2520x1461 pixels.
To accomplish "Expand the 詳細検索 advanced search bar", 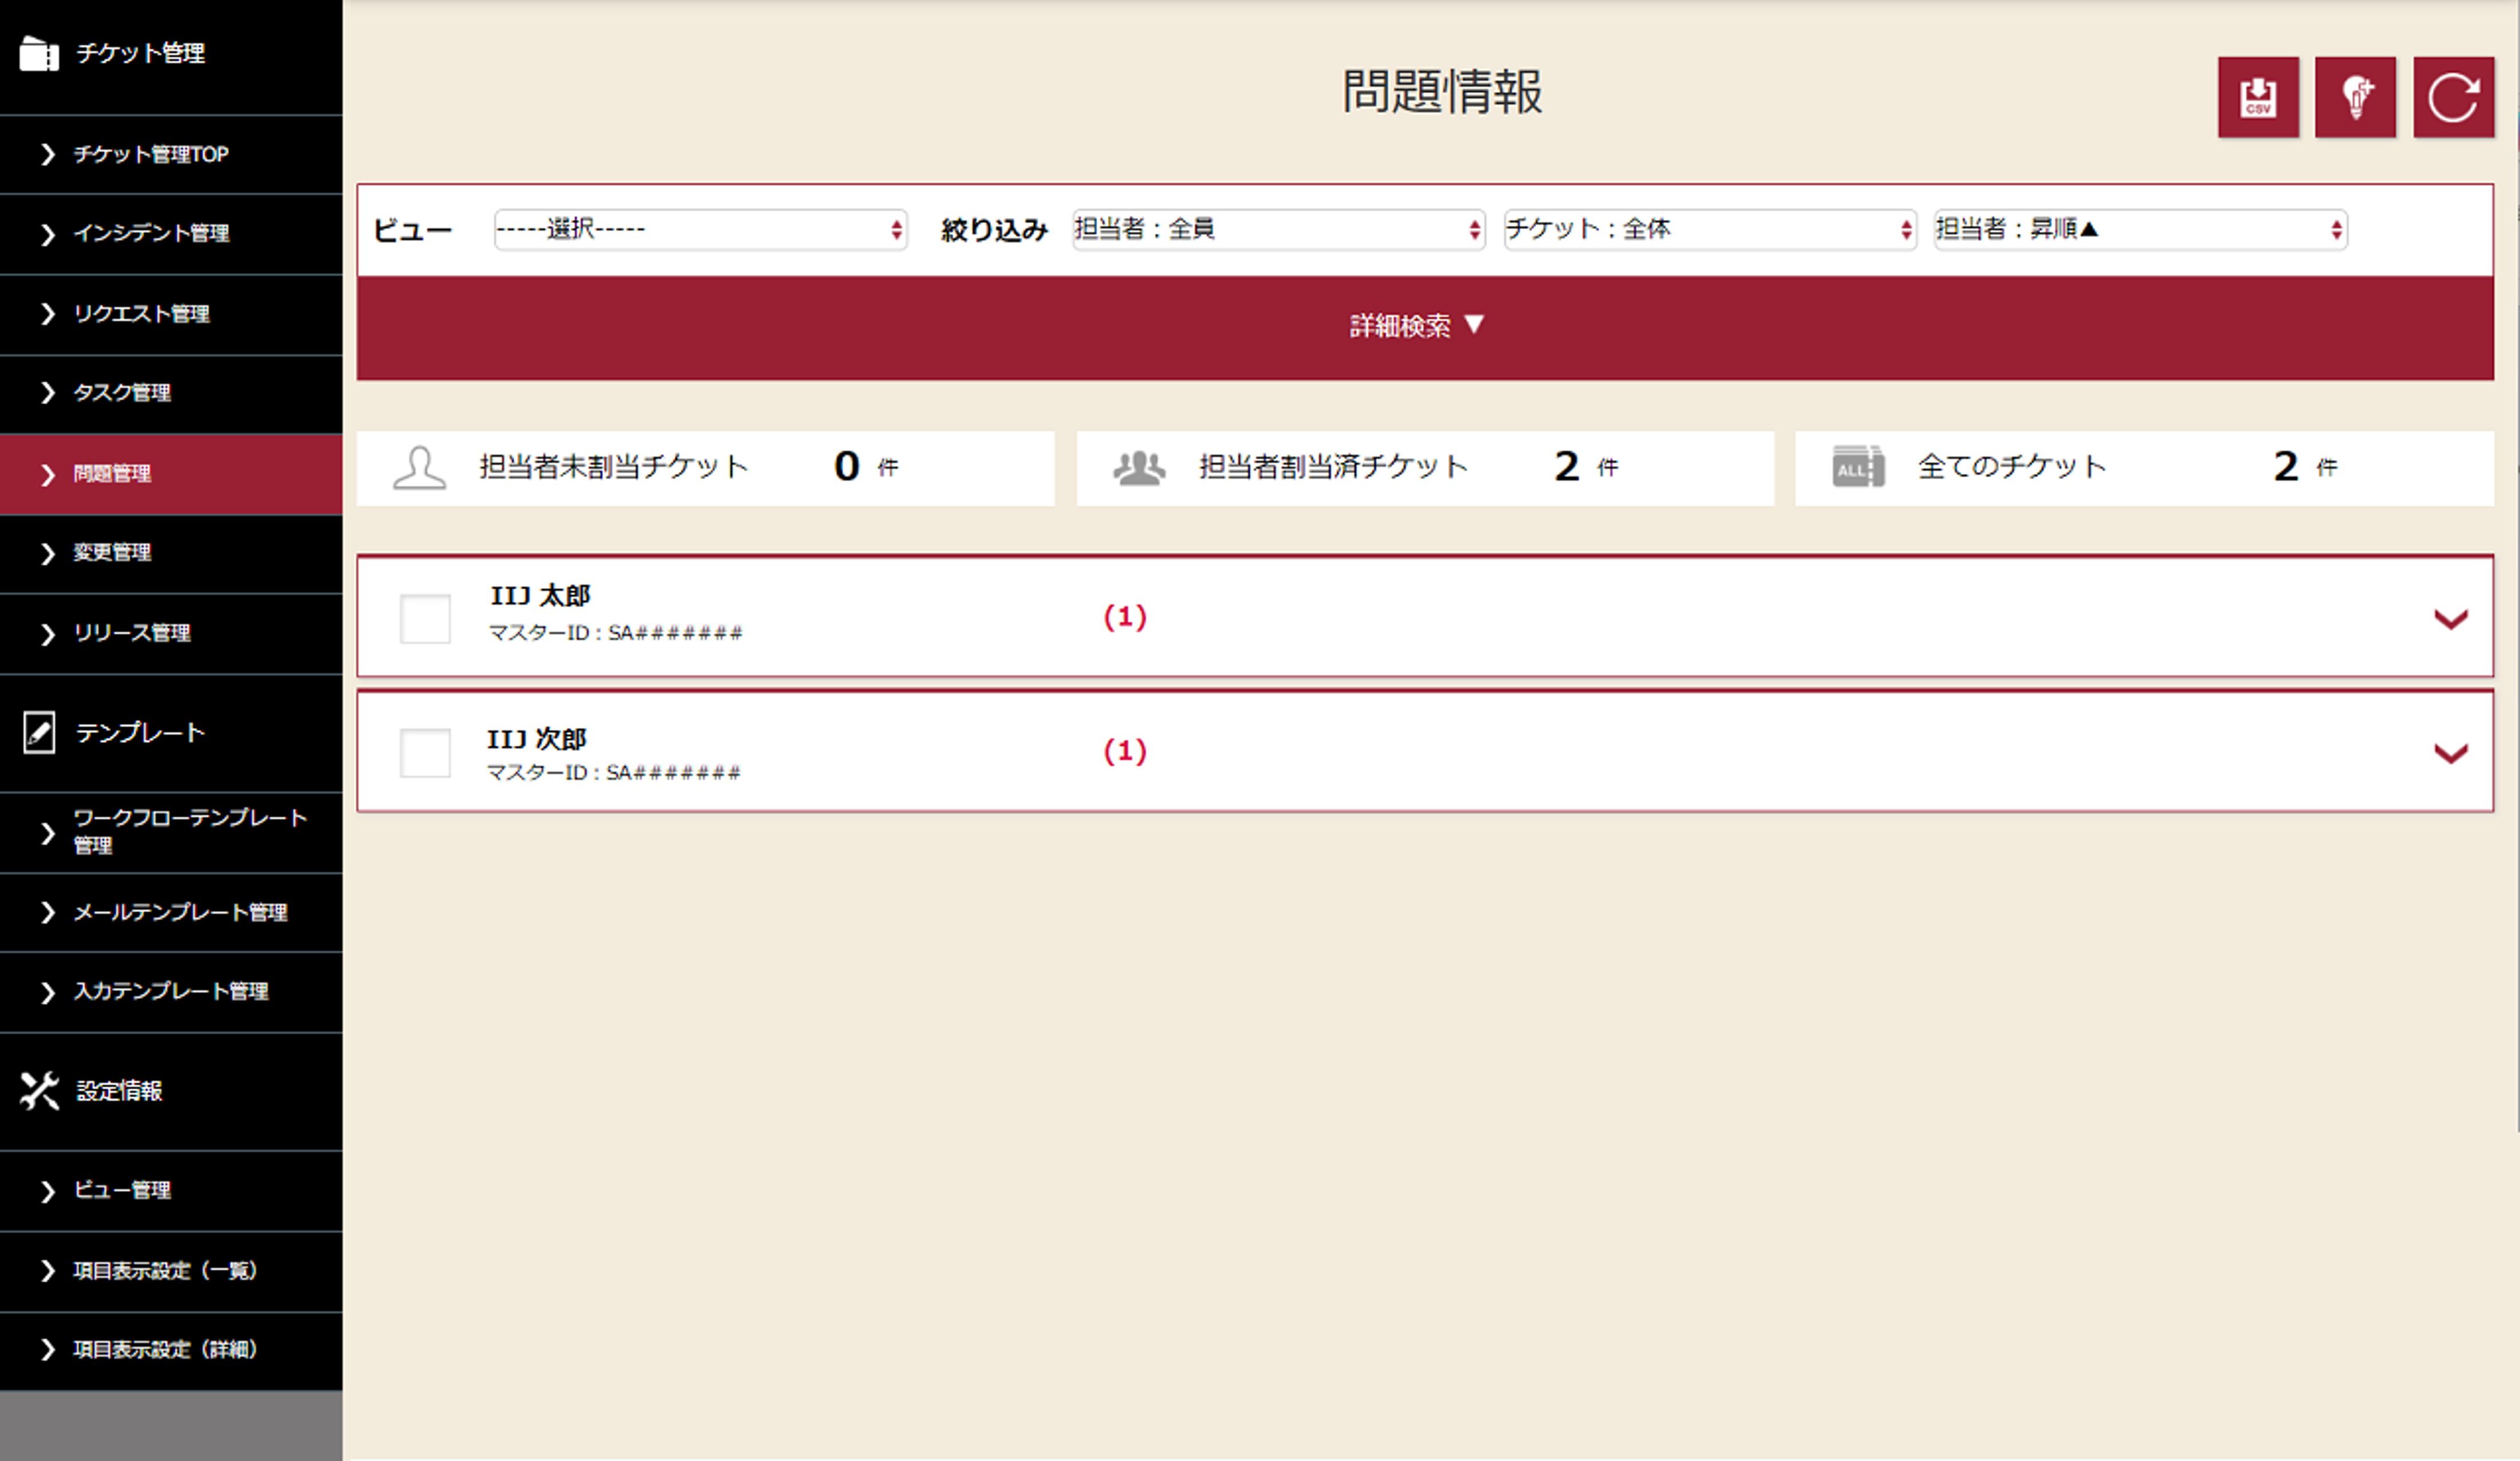I will click(1425, 327).
